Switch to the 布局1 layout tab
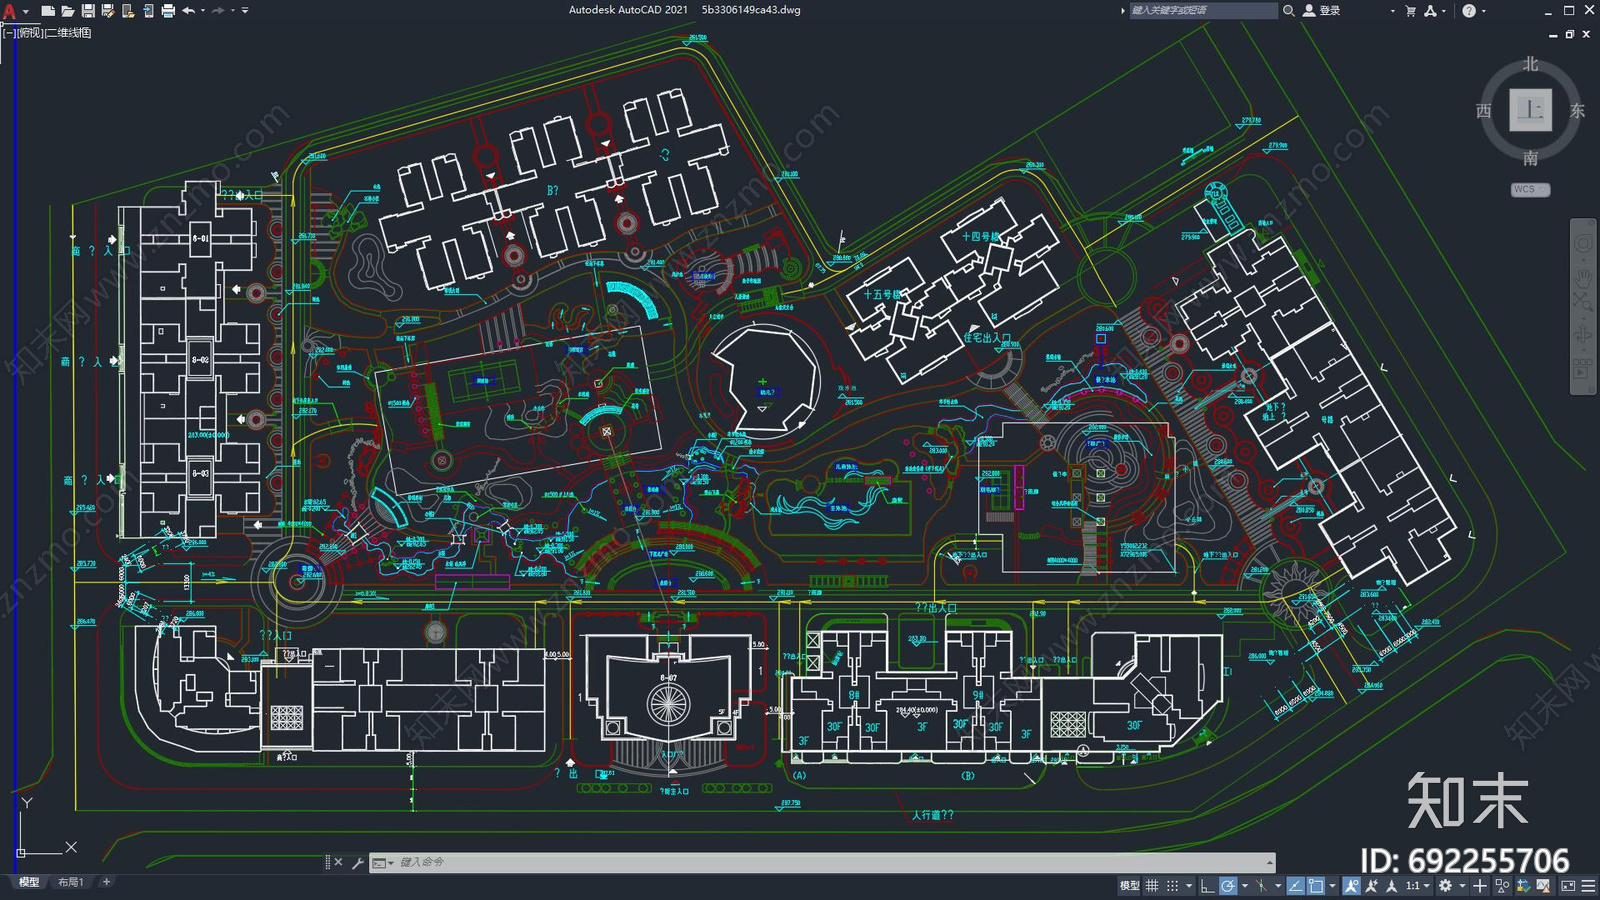Viewport: 1600px width, 900px height. coord(70,882)
